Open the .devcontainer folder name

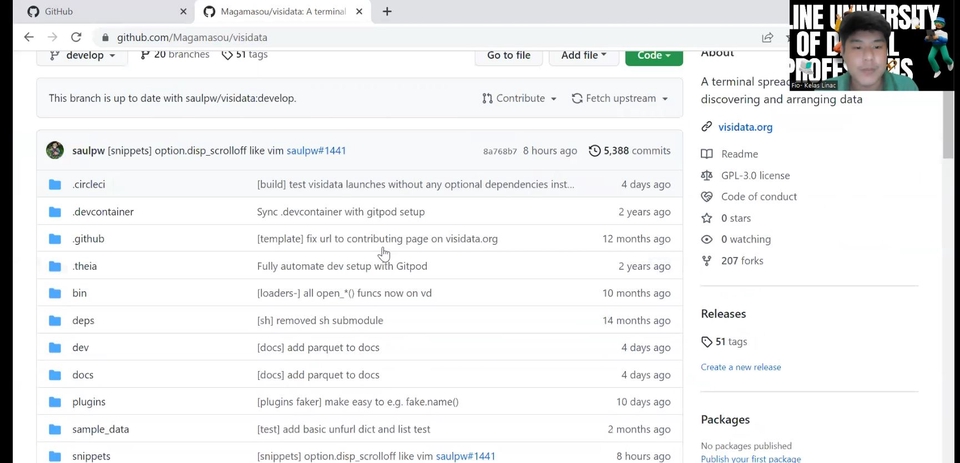pos(103,212)
